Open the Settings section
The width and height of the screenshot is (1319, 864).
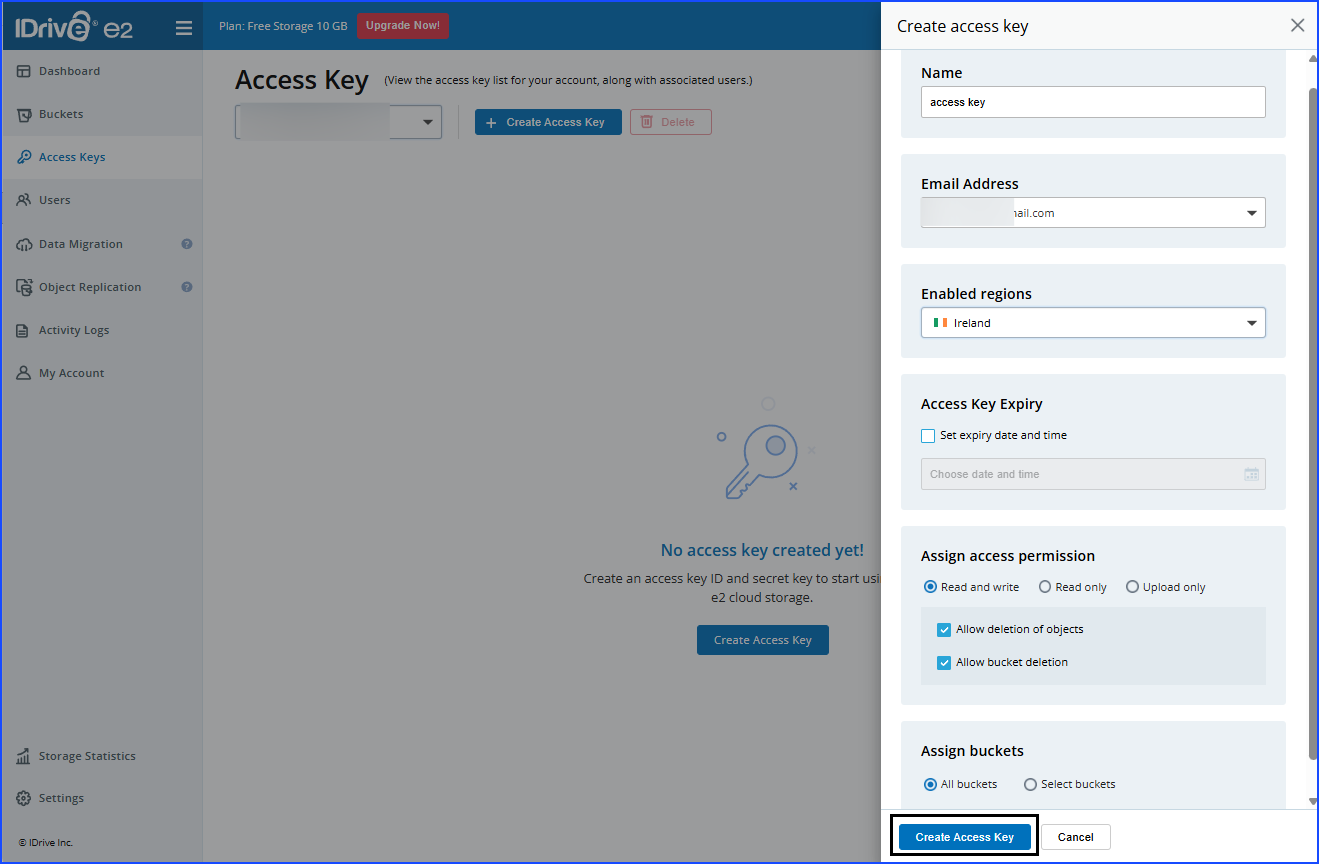[x=22, y=797]
